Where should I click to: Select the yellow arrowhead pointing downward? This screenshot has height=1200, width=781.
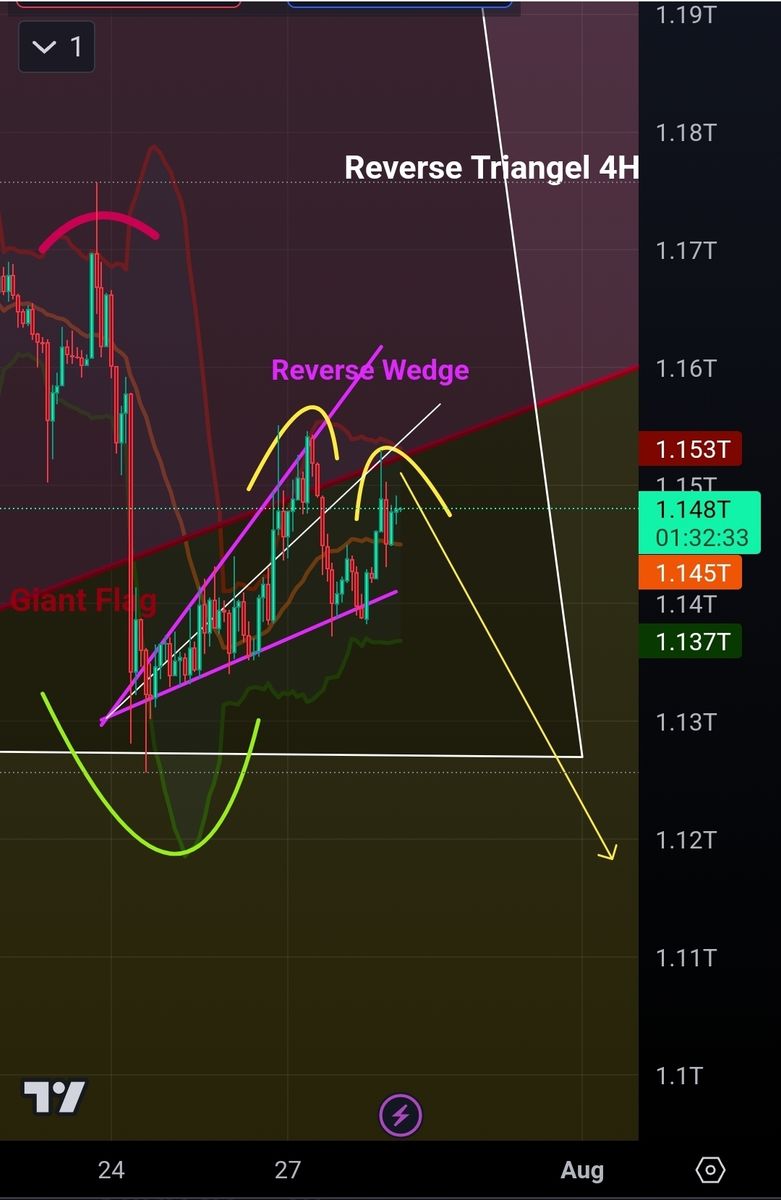(x=607, y=851)
